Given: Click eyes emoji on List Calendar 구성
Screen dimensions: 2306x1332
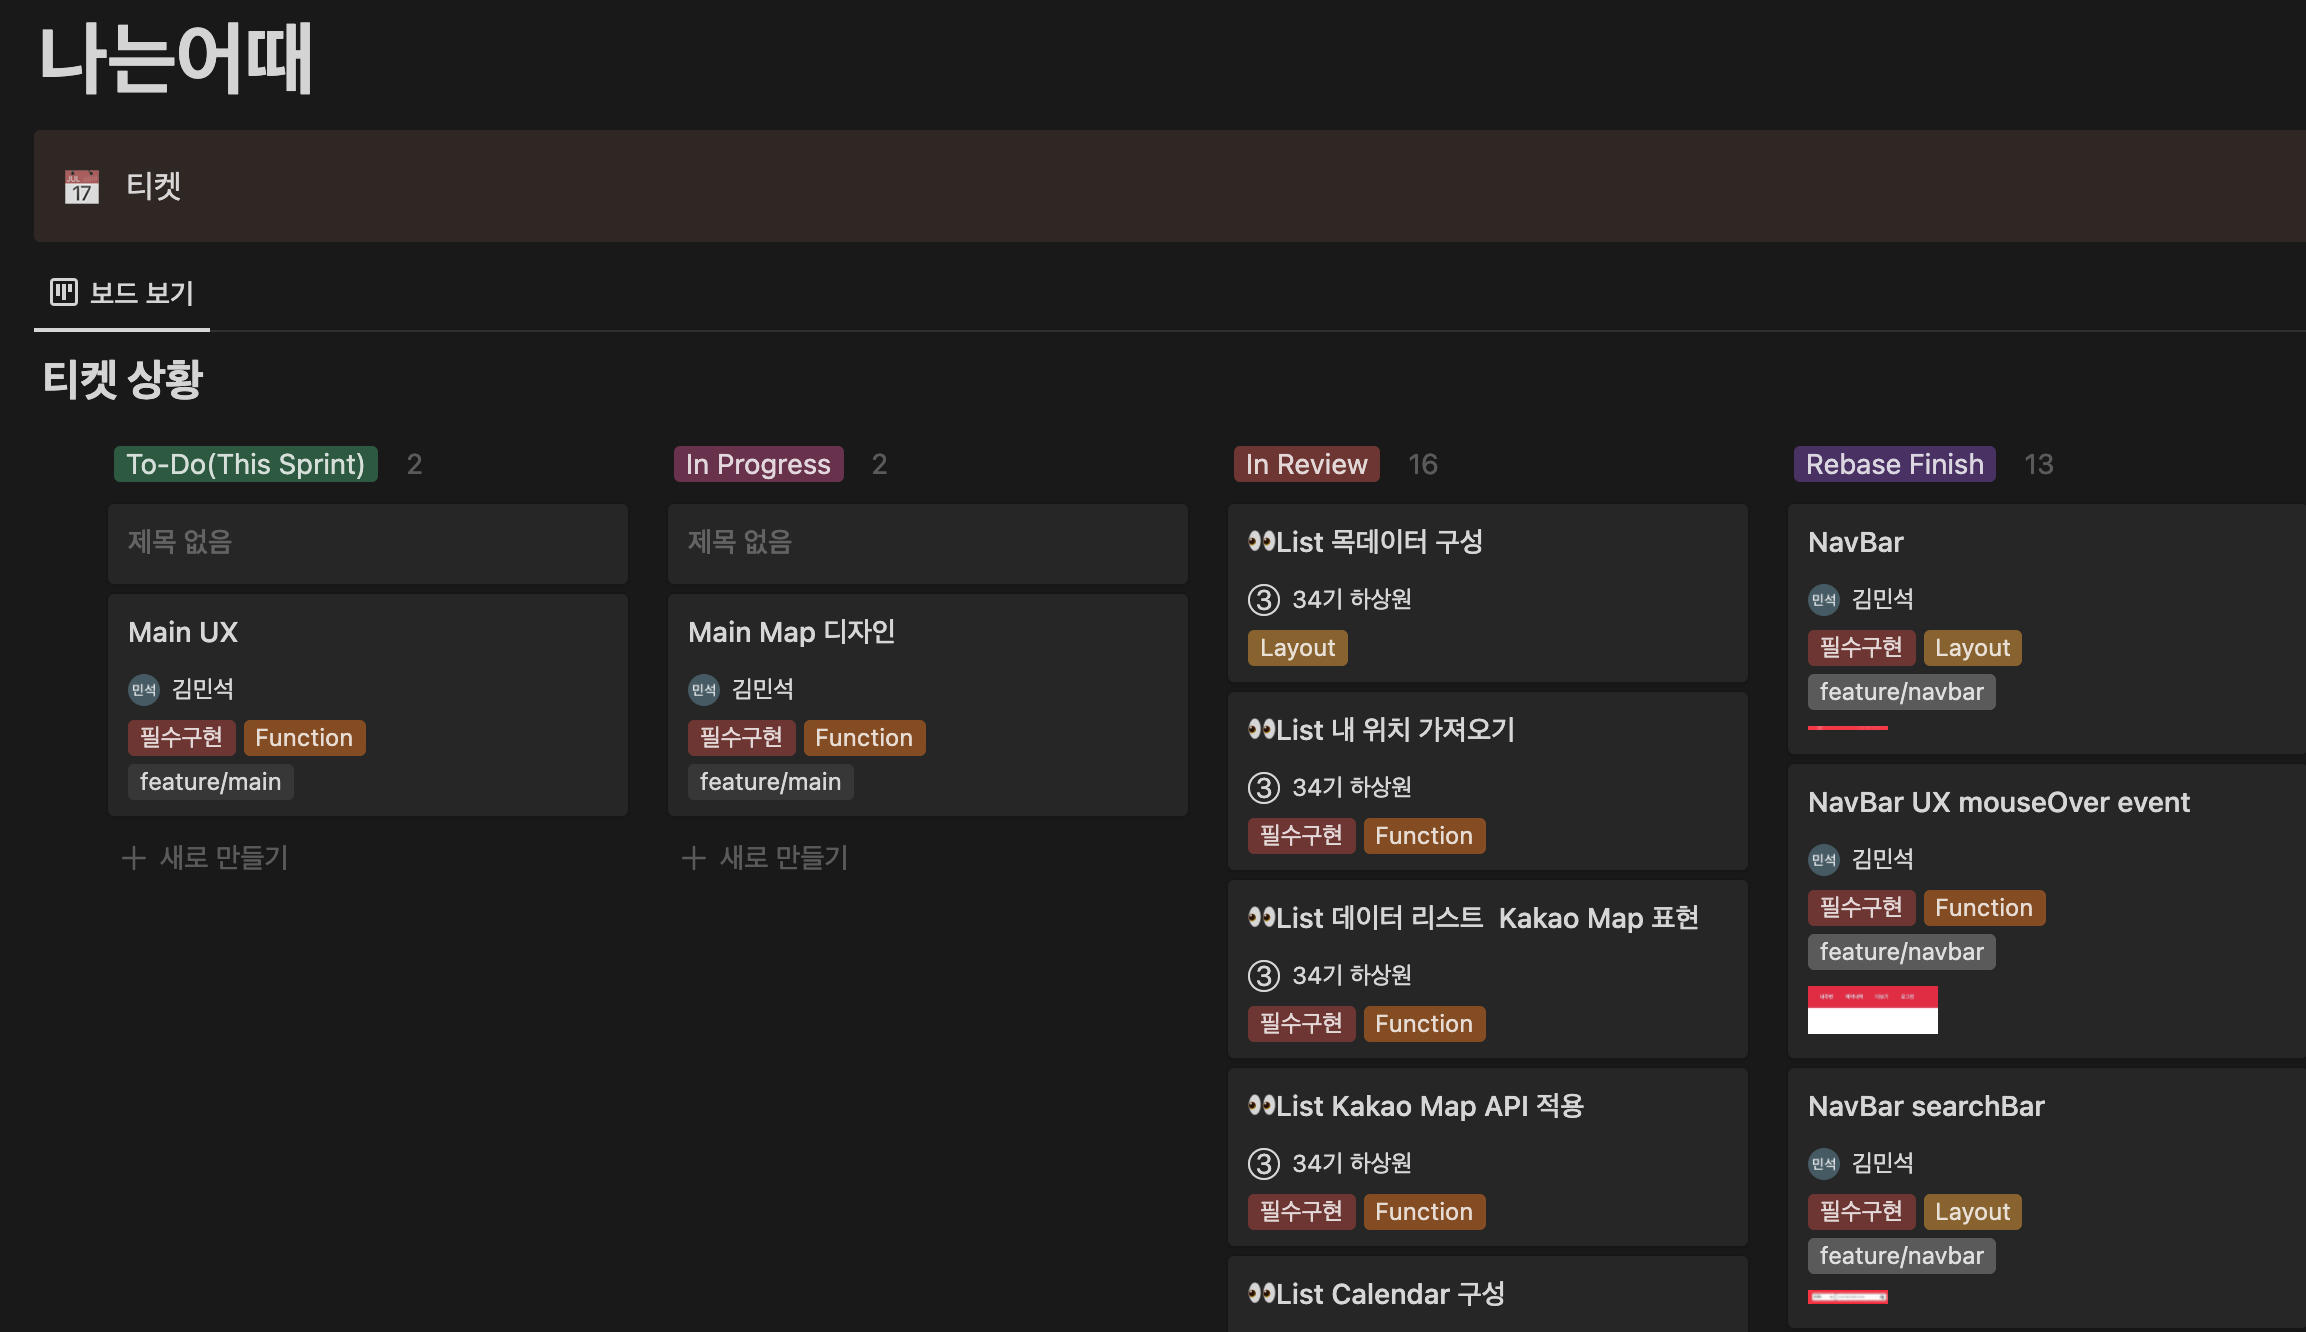Looking at the screenshot, I should (1261, 1294).
